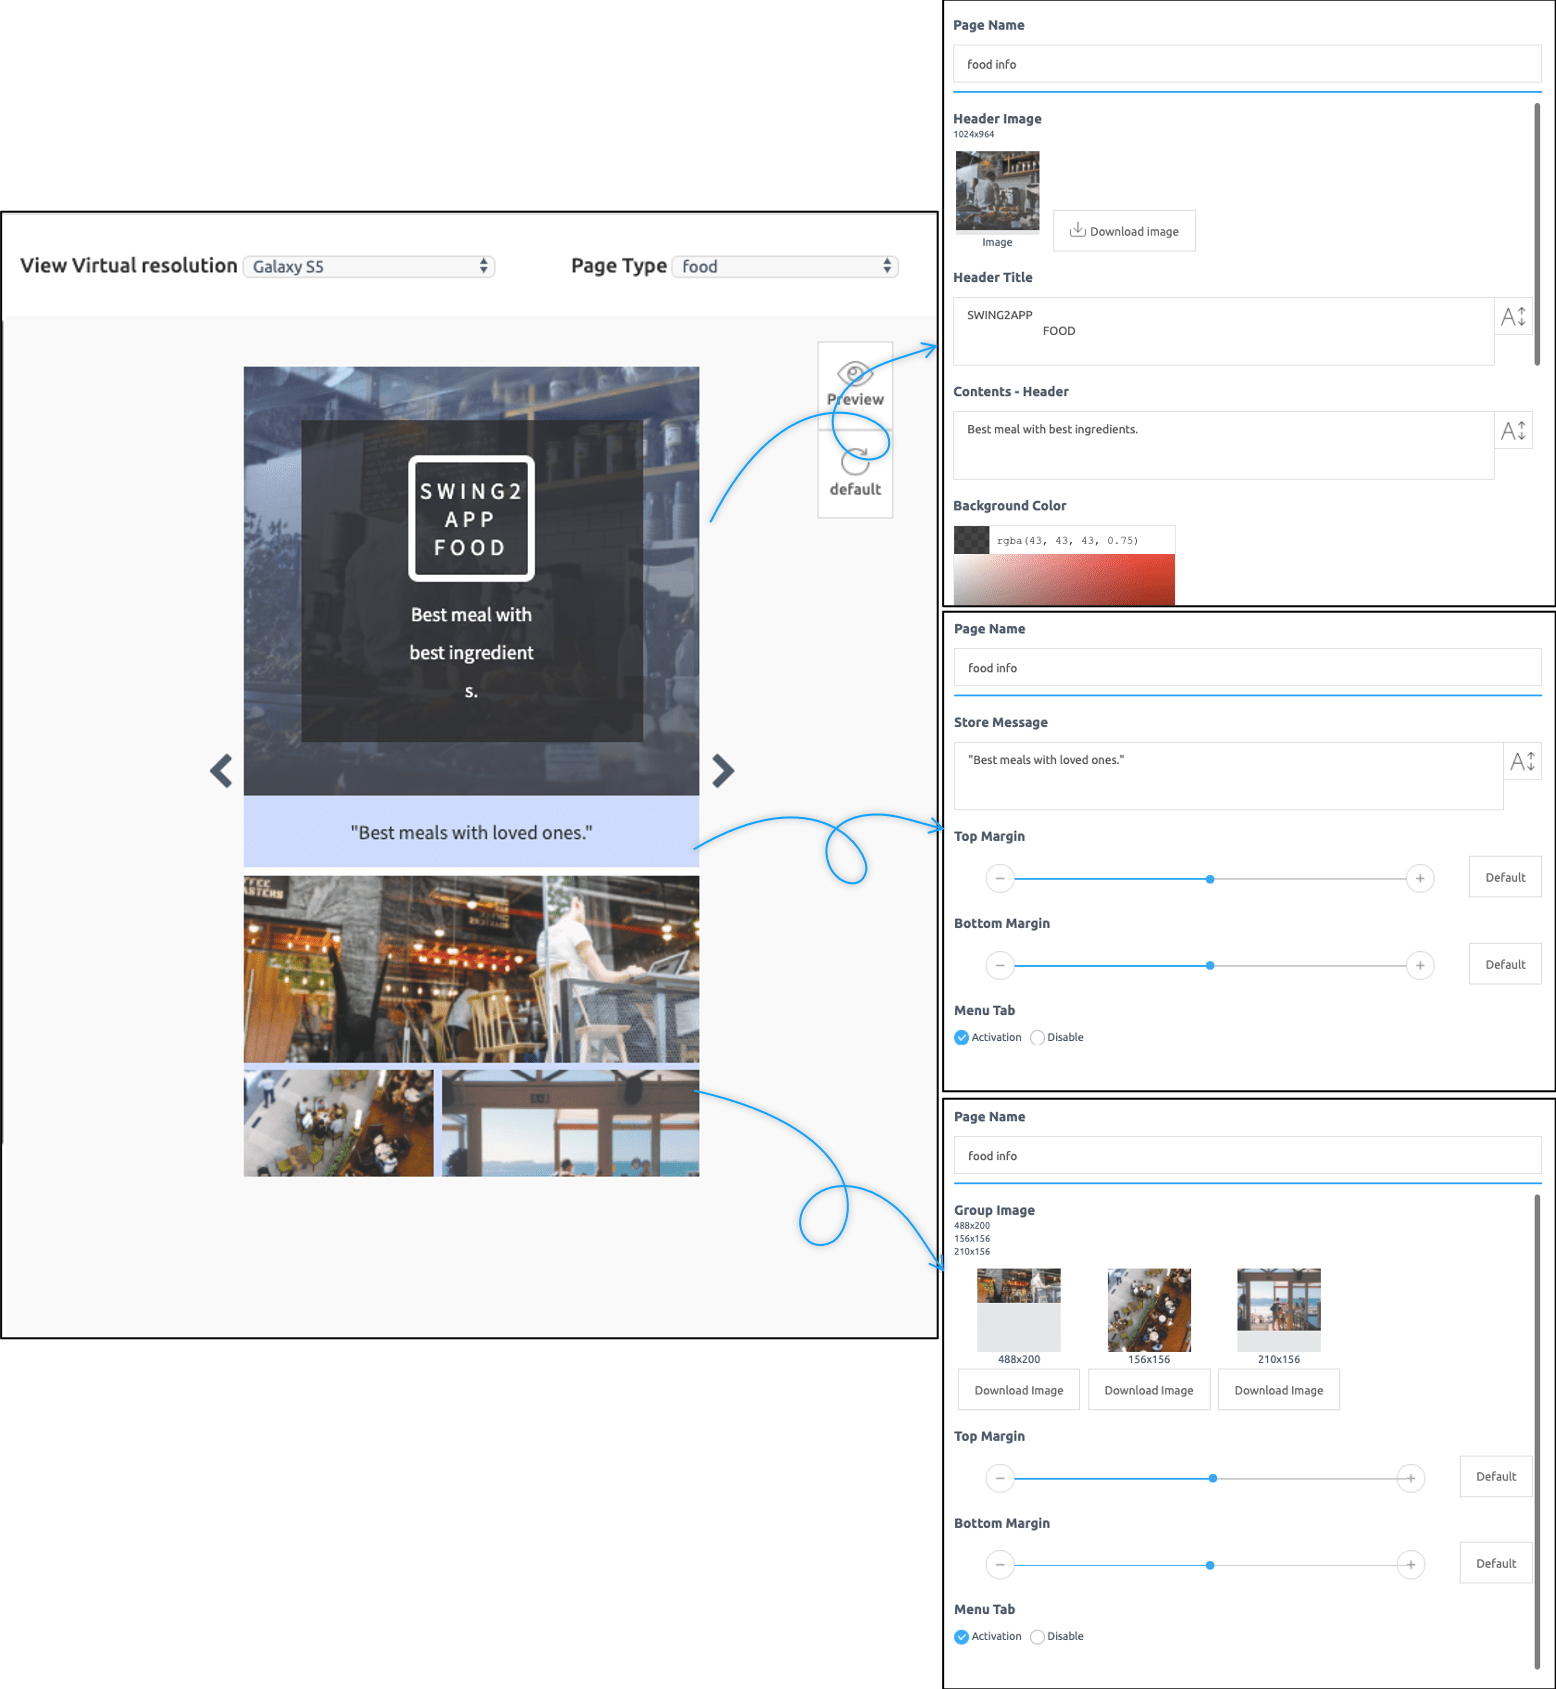Click the default reset icon
This screenshot has height=1689, width=1556.
[x=855, y=463]
